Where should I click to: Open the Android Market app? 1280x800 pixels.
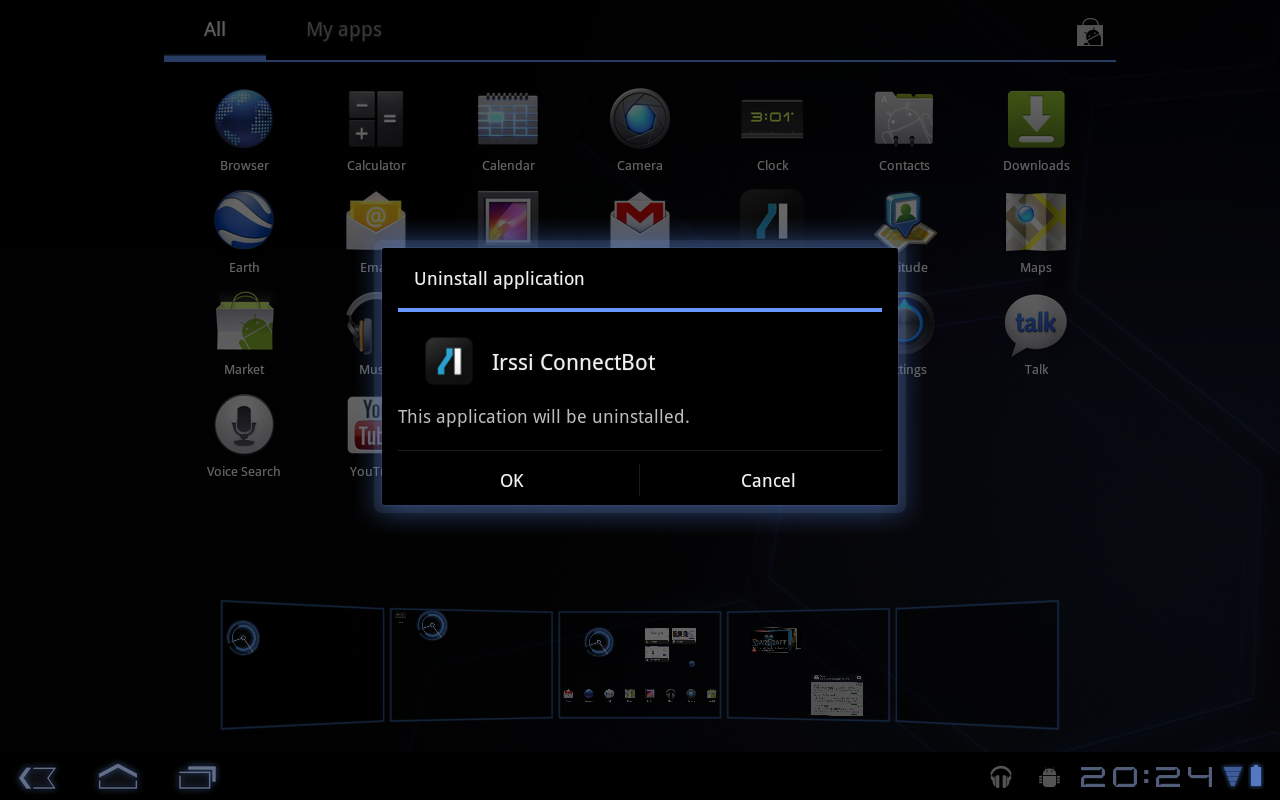(x=244, y=322)
